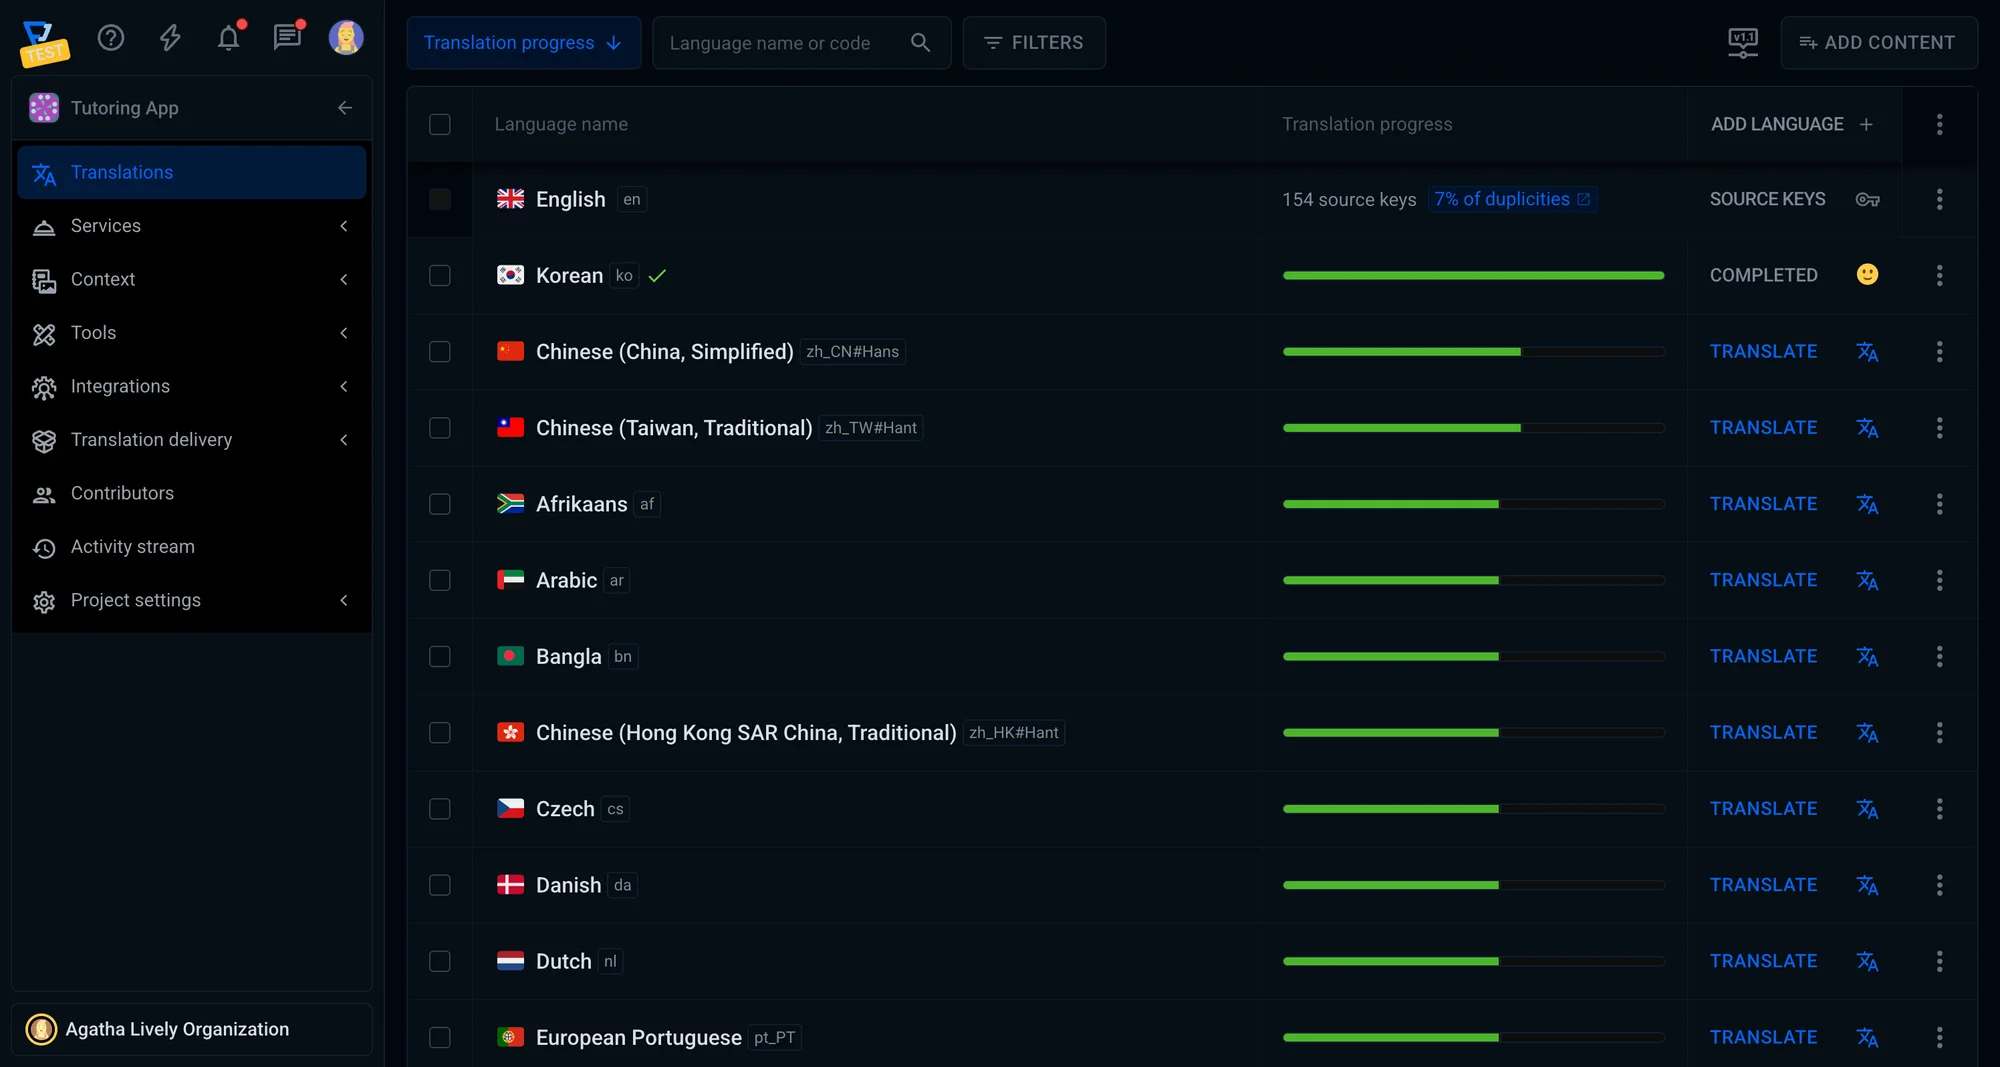Click the lightning bolt quick actions icon
2000x1067 pixels.
point(170,38)
